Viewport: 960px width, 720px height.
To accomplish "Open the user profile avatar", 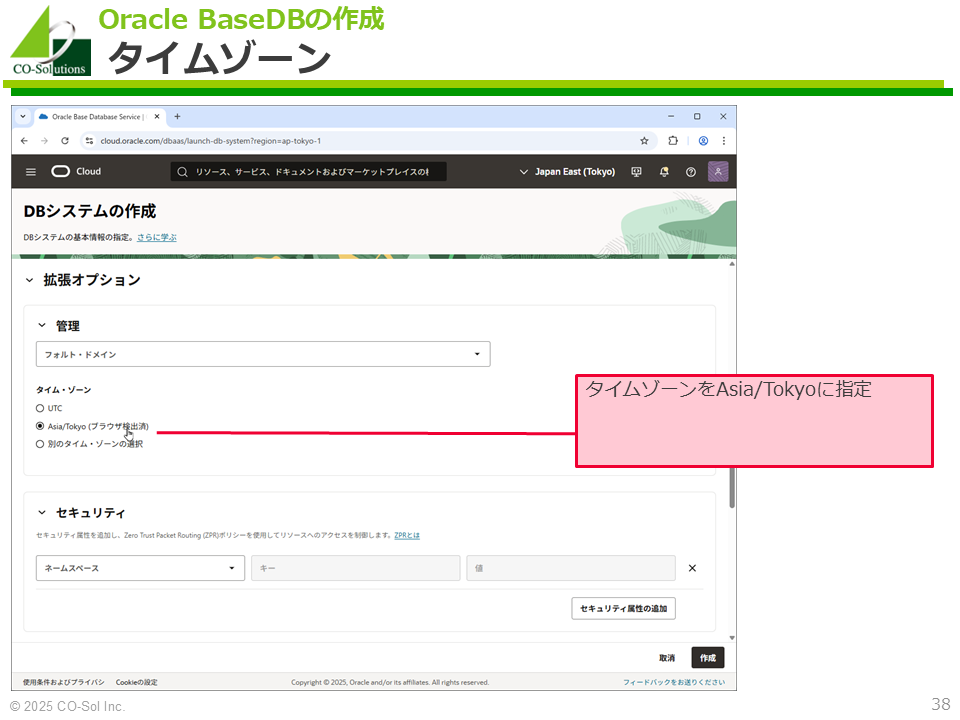I will [x=718, y=171].
